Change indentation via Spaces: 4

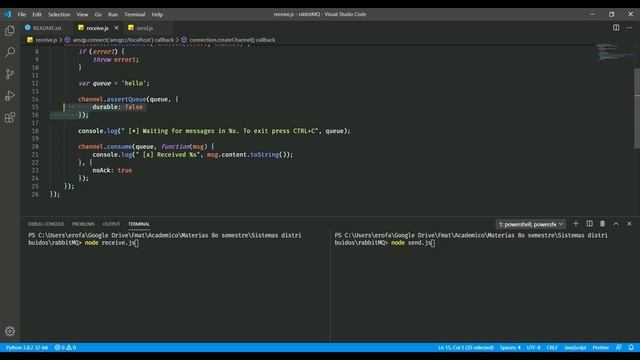(510, 347)
